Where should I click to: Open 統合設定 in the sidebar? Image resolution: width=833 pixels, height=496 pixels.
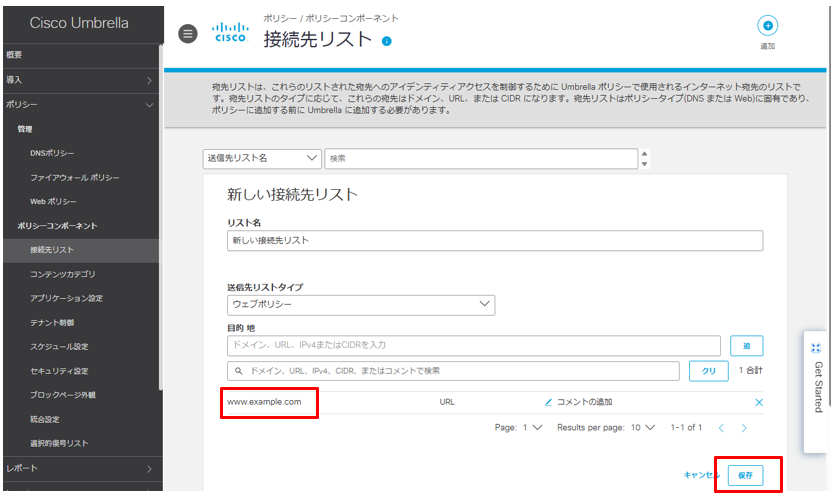[x=45, y=419]
